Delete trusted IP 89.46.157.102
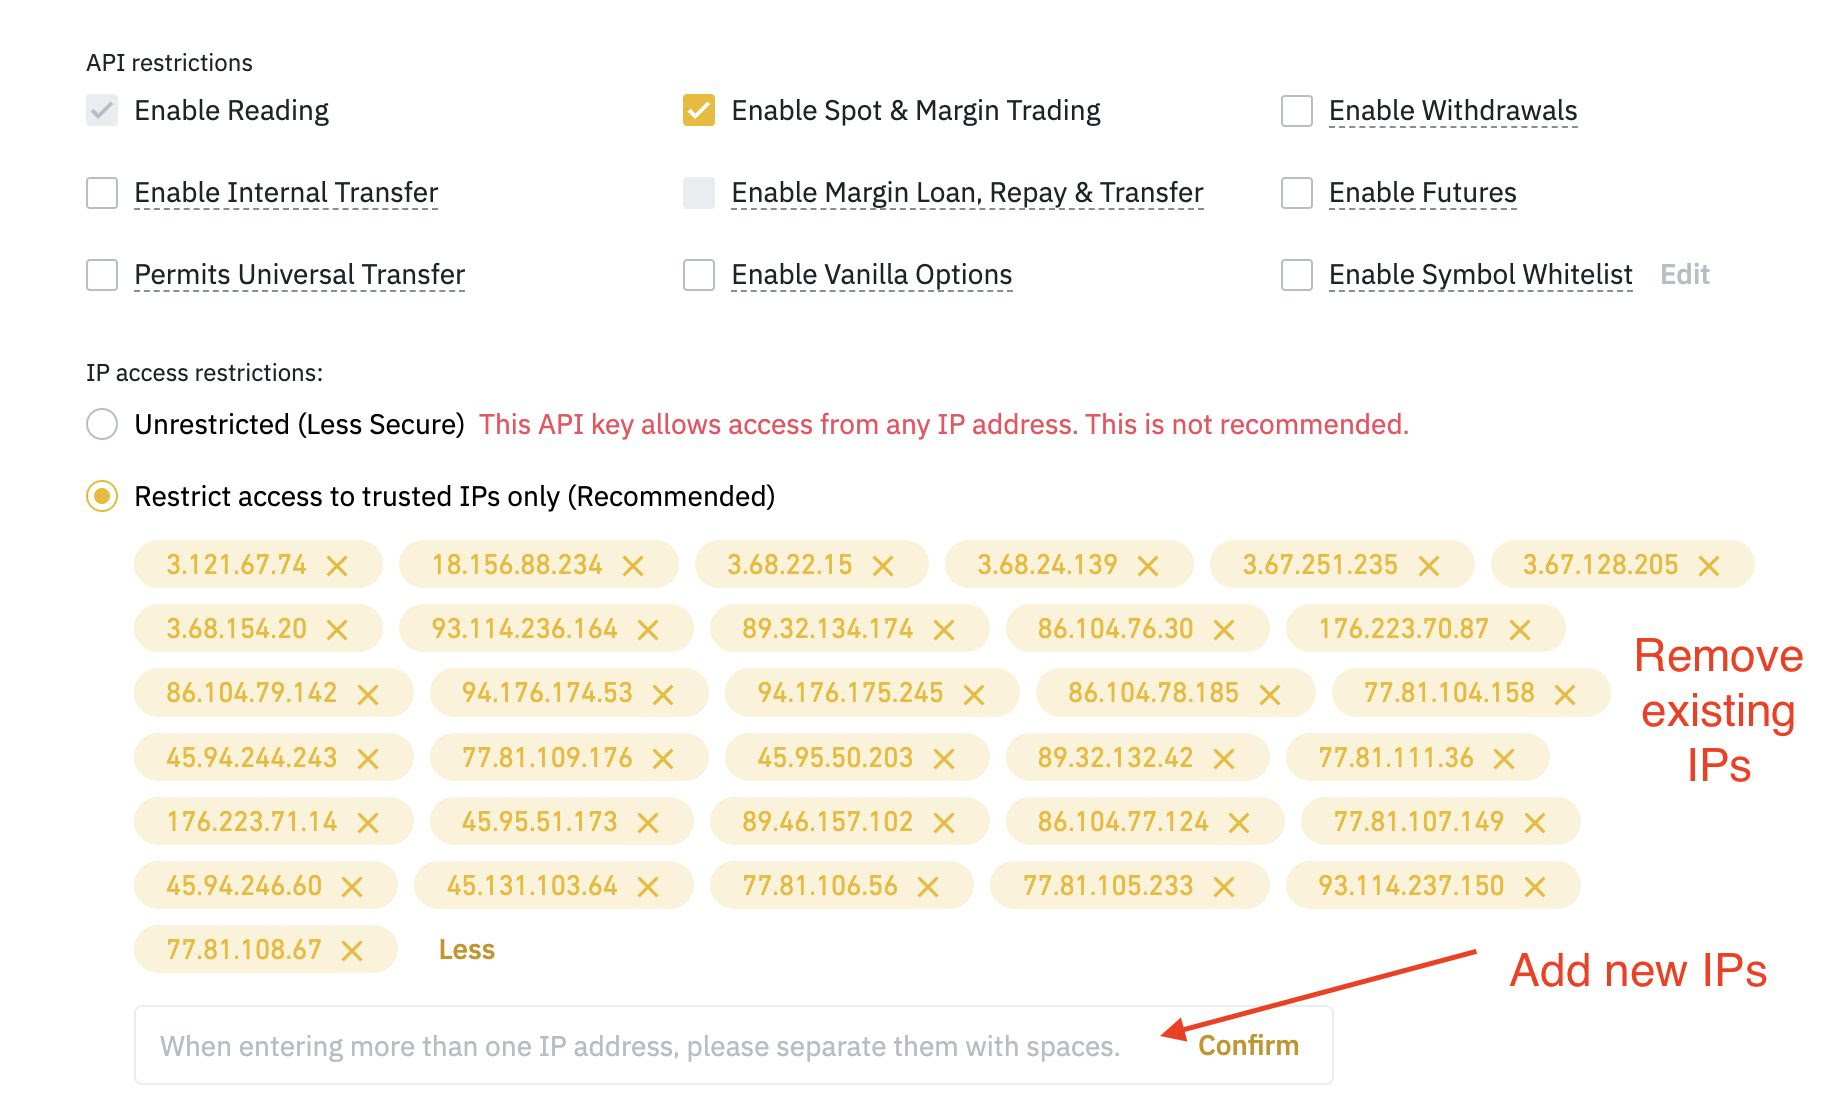 [944, 823]
